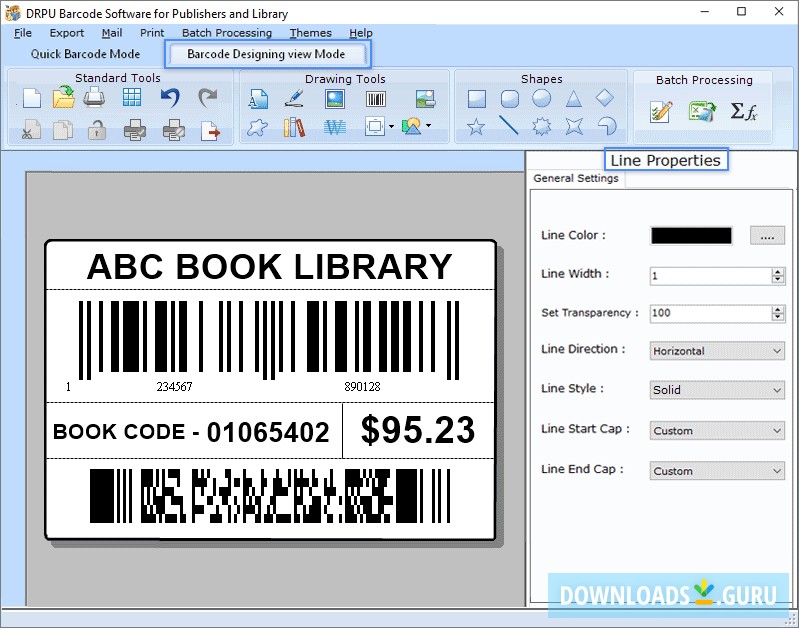The height and width of the screenshot is (628, 799).
Task: Open the Line Start Cap dropdown
Action: pyautogui.click(x=717, y=431)
